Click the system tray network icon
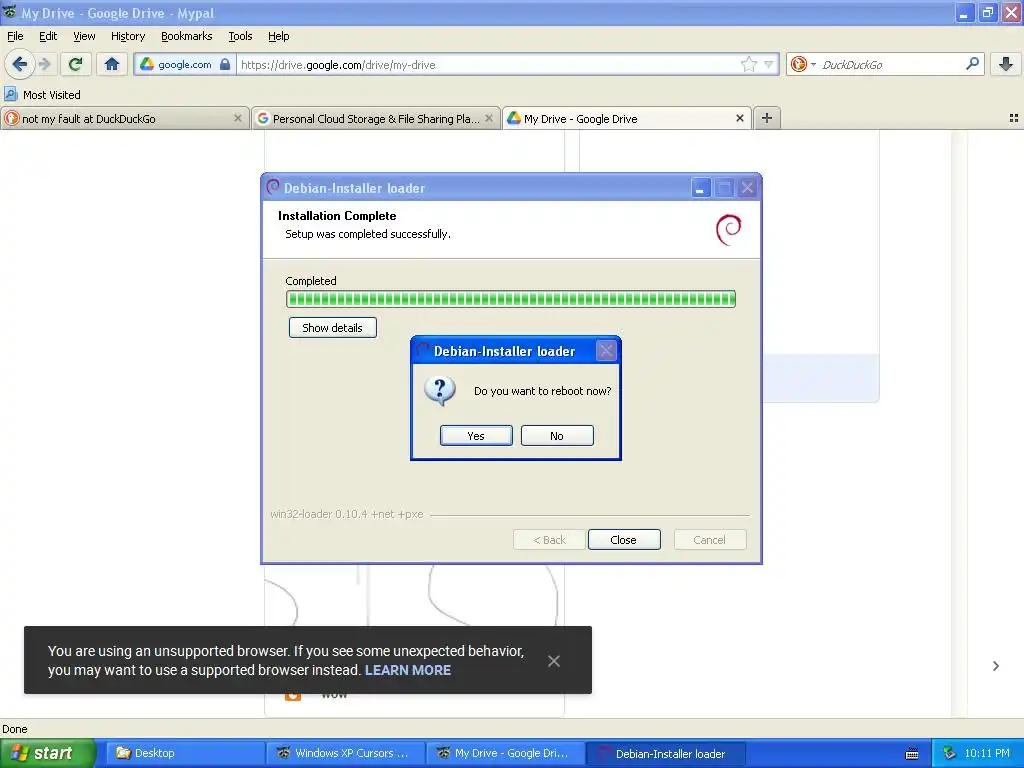 coord(950,753)
